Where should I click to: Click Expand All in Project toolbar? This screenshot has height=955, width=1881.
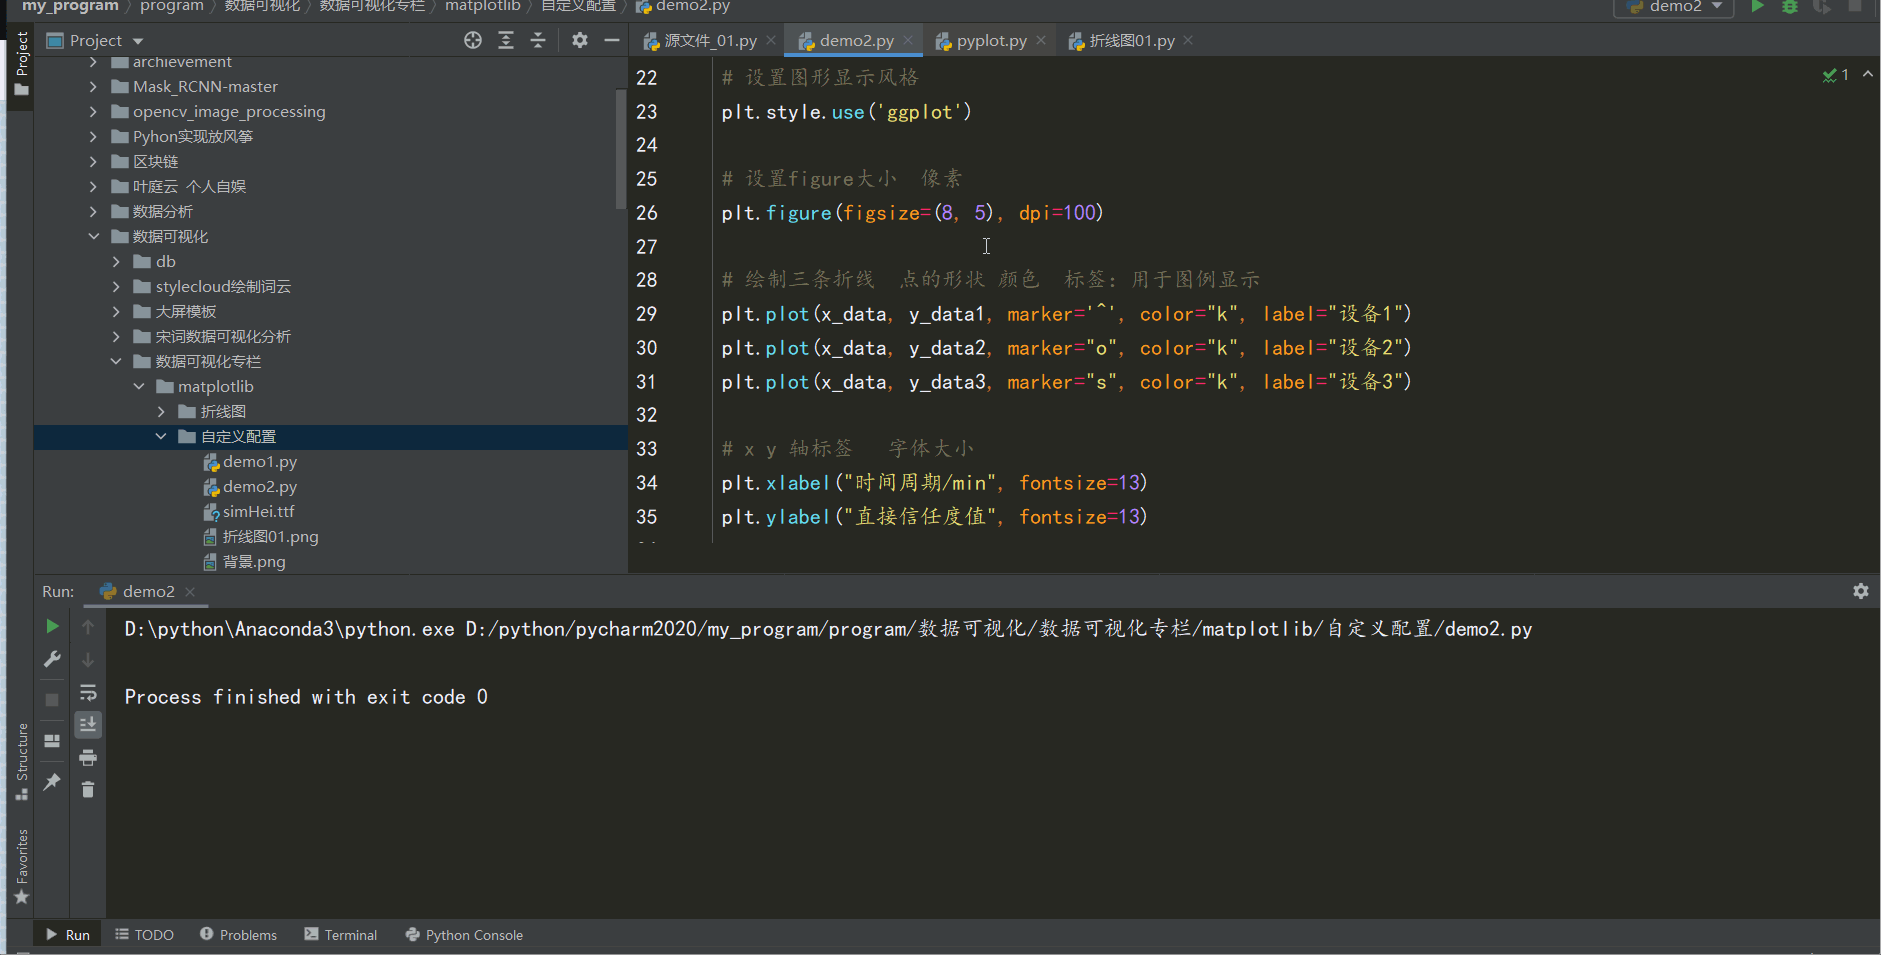[506, 40]
